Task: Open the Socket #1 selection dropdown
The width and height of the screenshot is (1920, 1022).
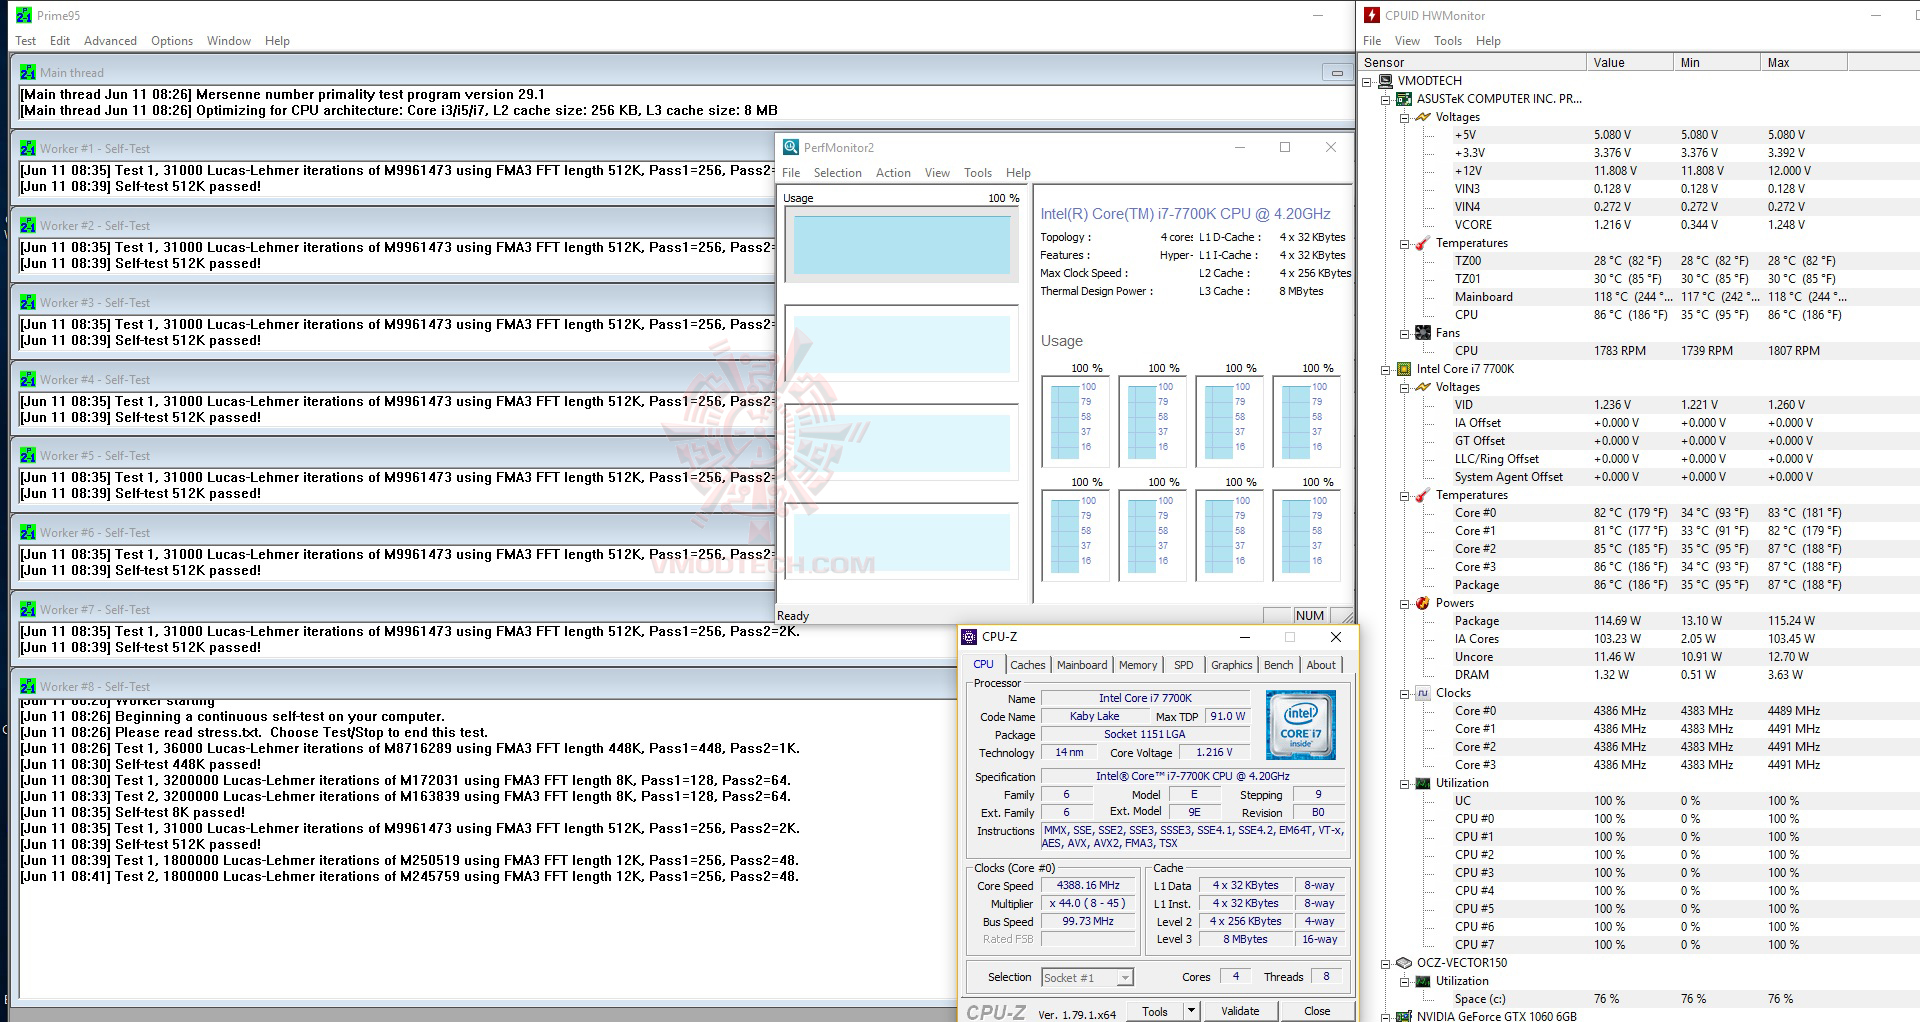Action: pos(1125,978)
